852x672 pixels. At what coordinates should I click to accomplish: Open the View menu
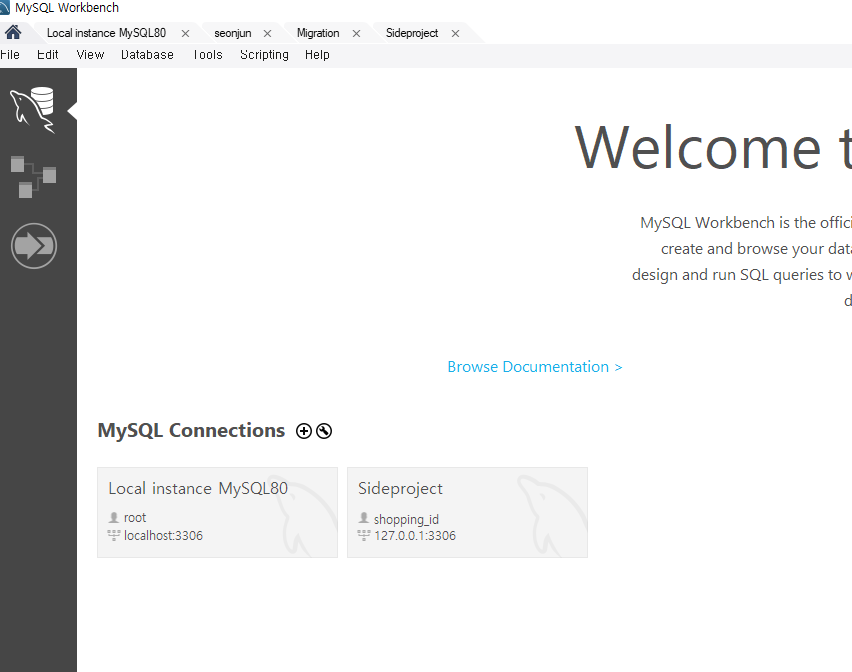pos(90,54)
